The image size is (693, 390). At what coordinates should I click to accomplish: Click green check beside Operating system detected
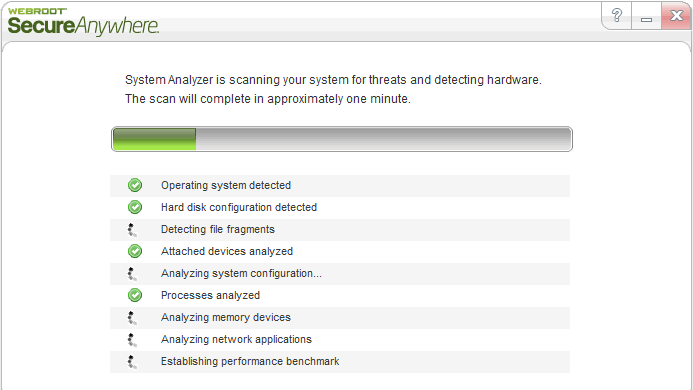[135, 185]
